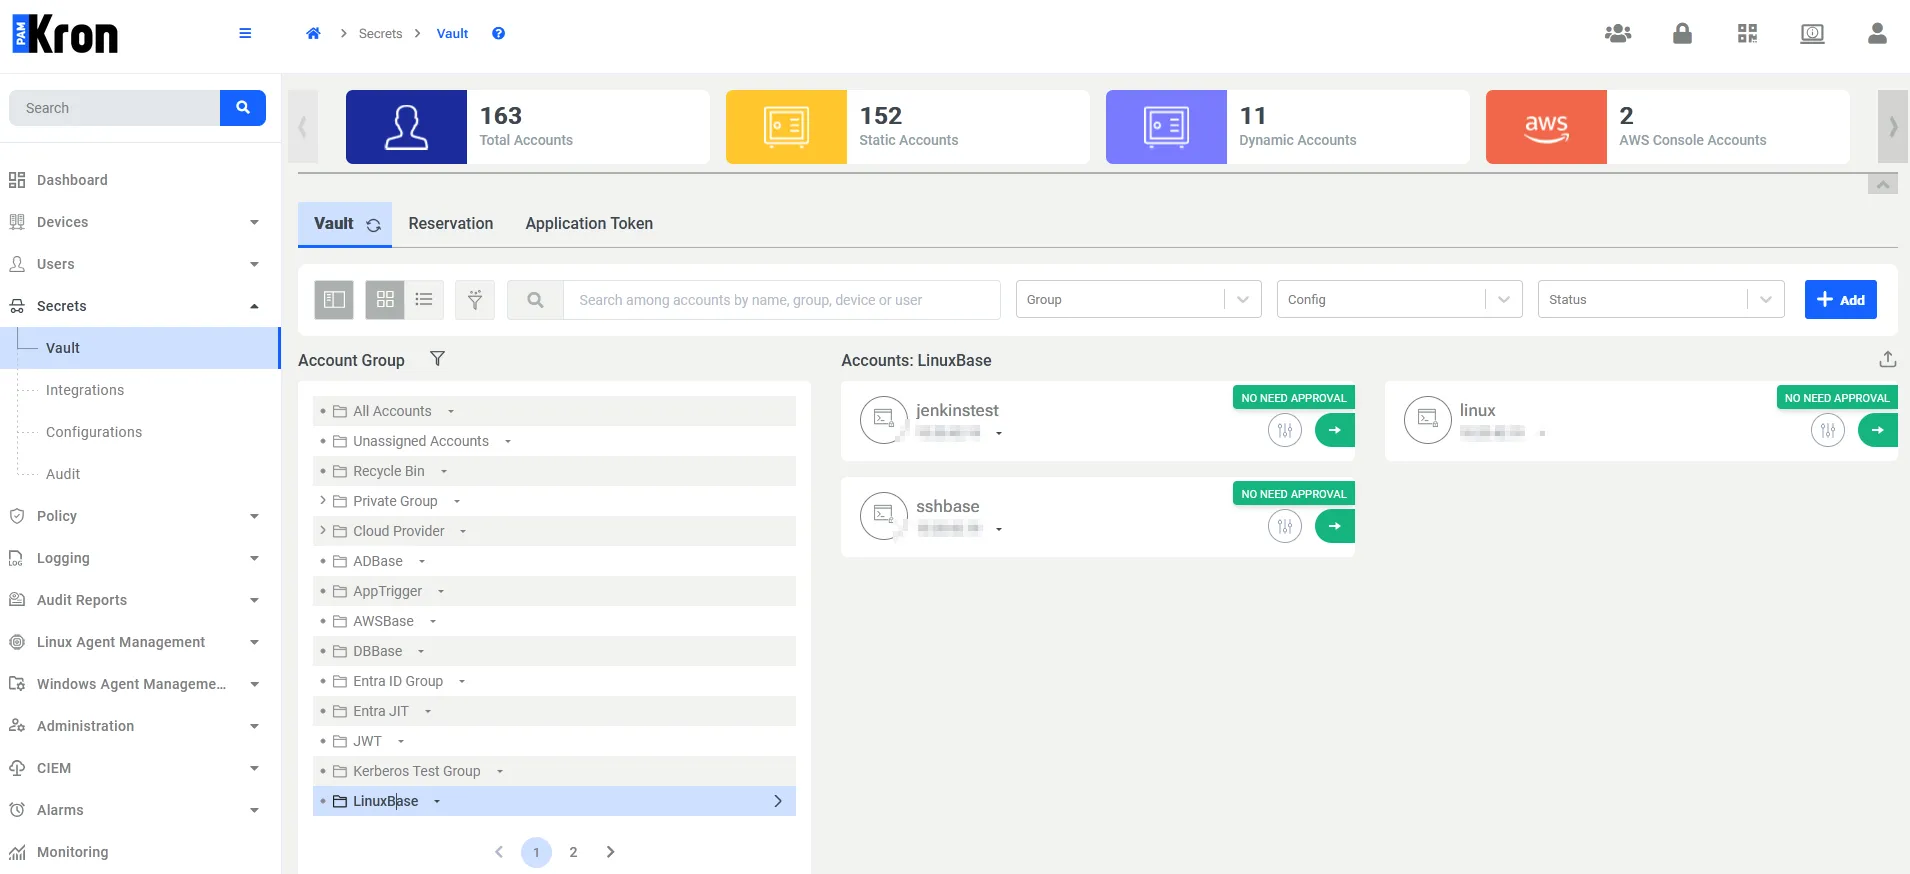Open the QR code icon in header
This screenshot has height=874, width=1910.
tap(1747, 33)
